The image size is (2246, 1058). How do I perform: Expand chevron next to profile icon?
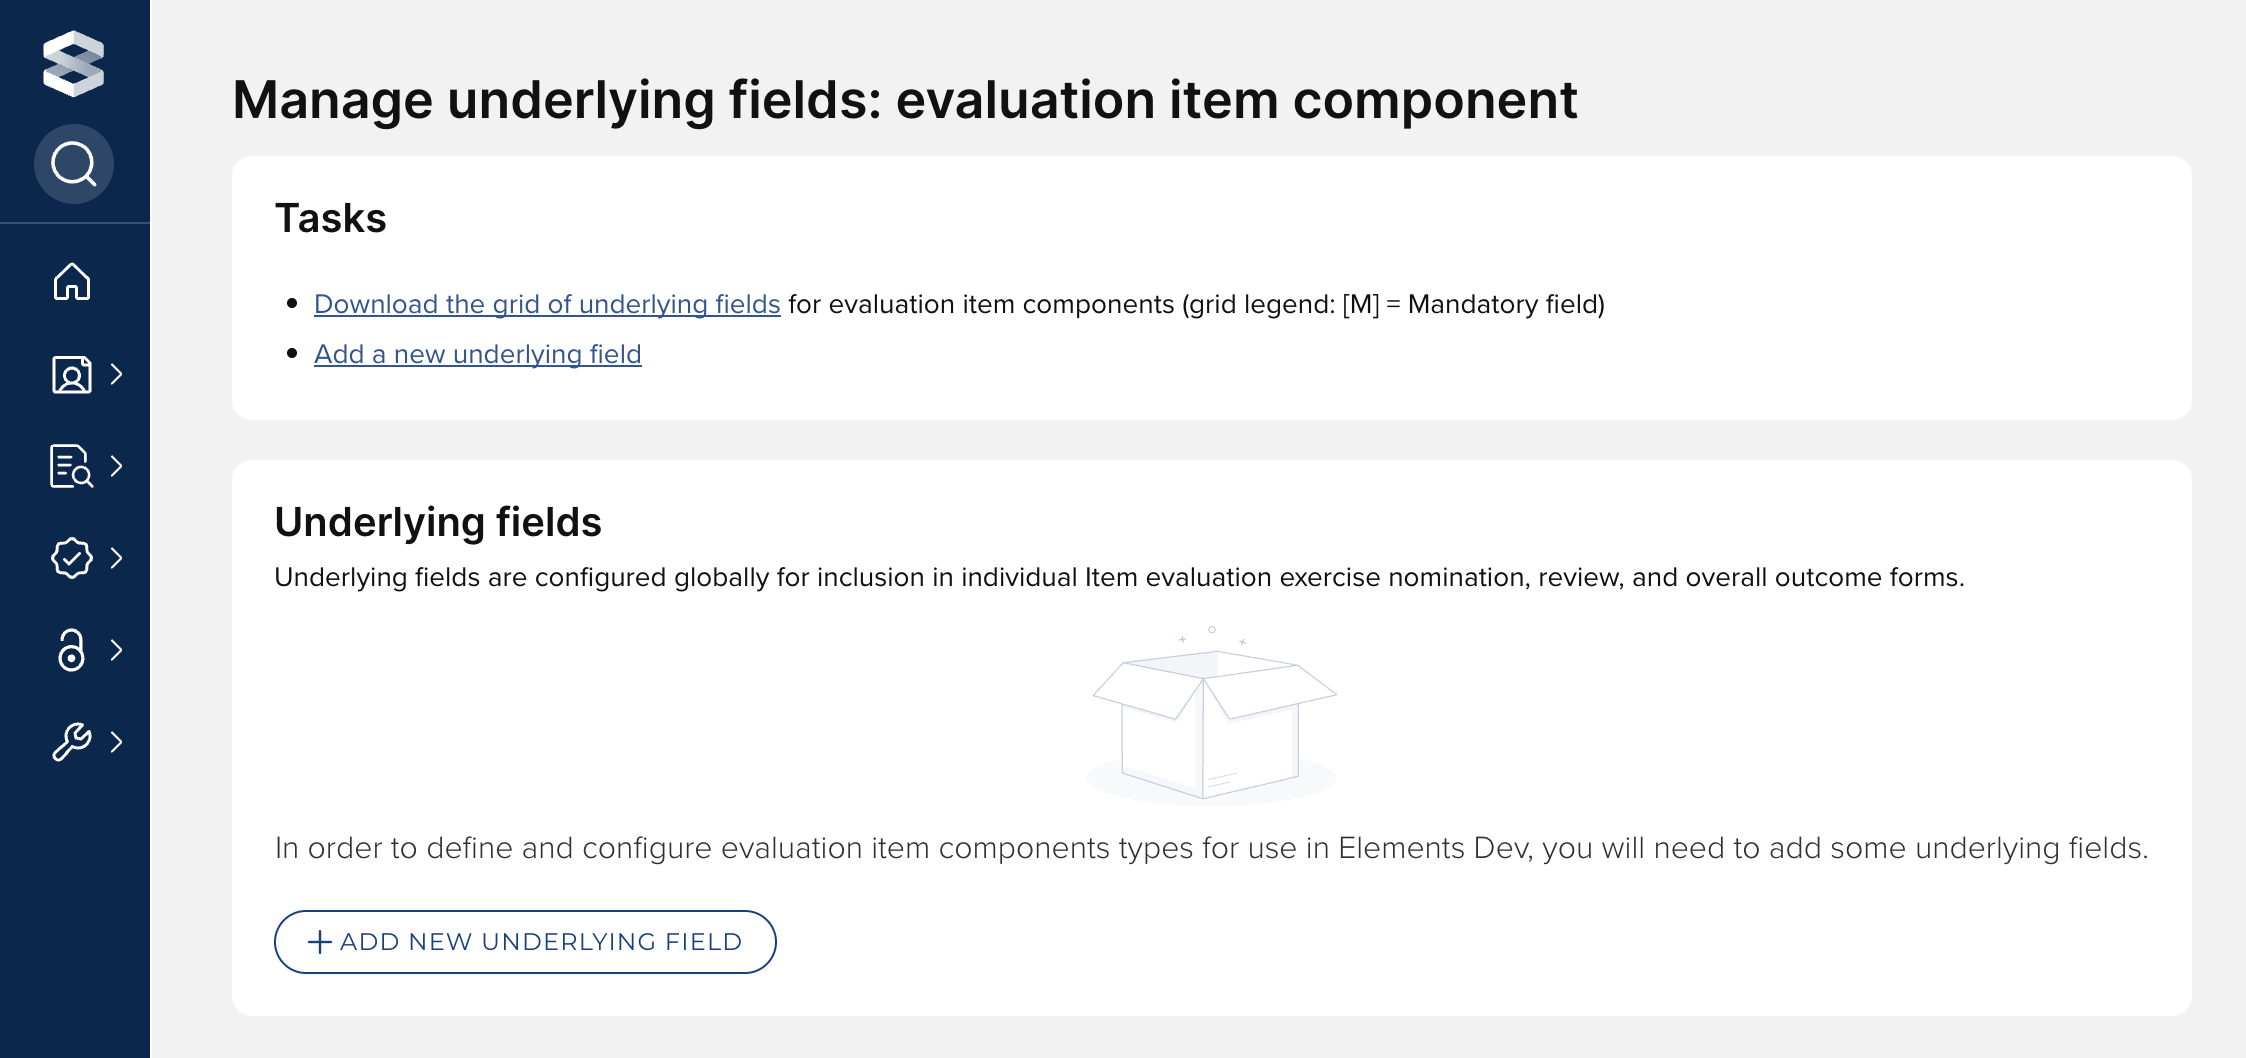(117, 374)
